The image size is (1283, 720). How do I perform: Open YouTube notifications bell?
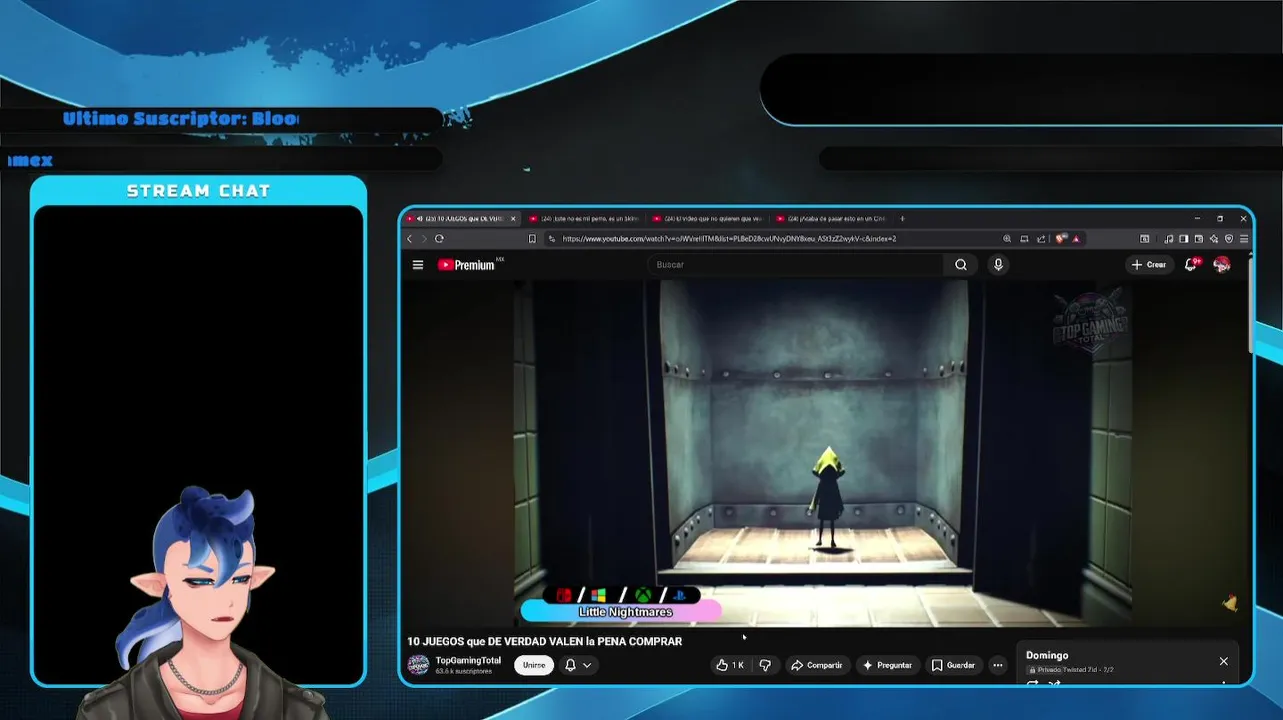(1190, 265)
